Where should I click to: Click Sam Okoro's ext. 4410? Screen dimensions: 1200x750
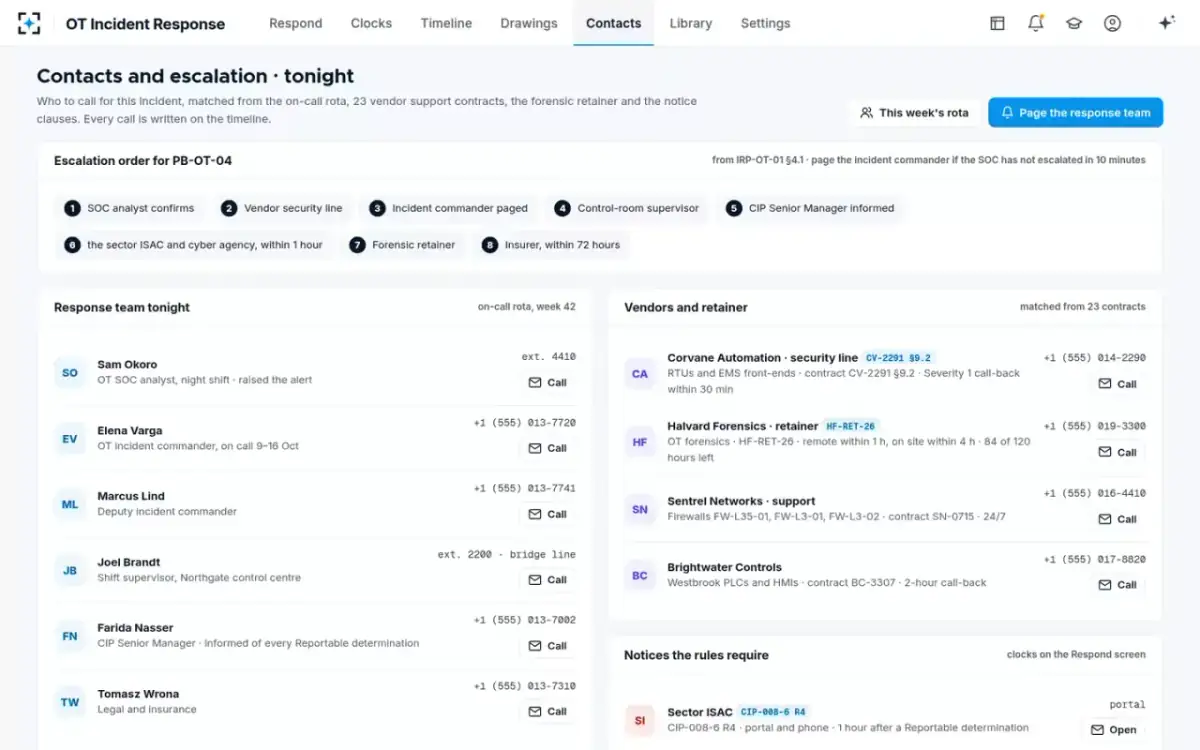pyautogui.click(x=549, y=357)
